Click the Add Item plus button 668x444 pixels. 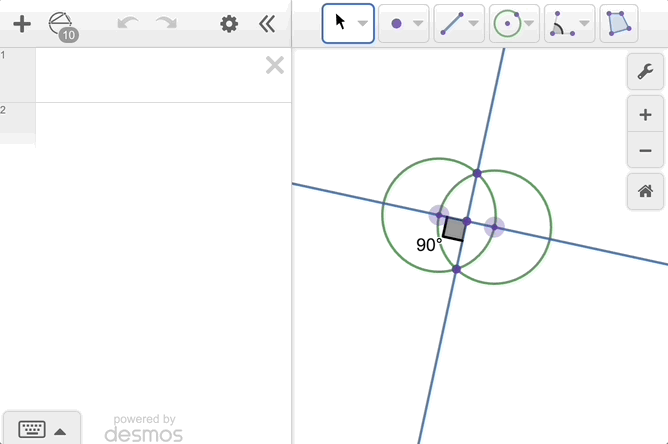coord(21,24)
